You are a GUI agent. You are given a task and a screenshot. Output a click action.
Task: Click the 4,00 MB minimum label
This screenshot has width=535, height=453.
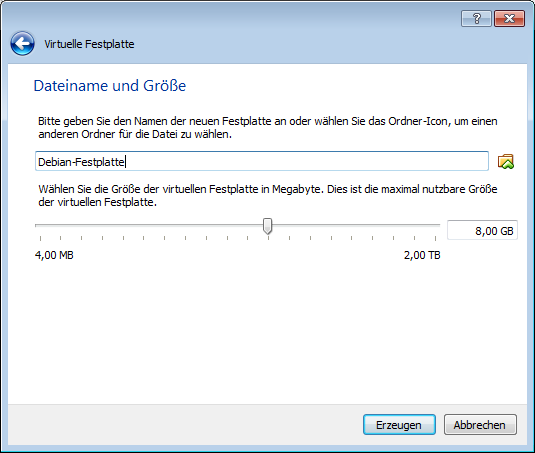point(54,255)
